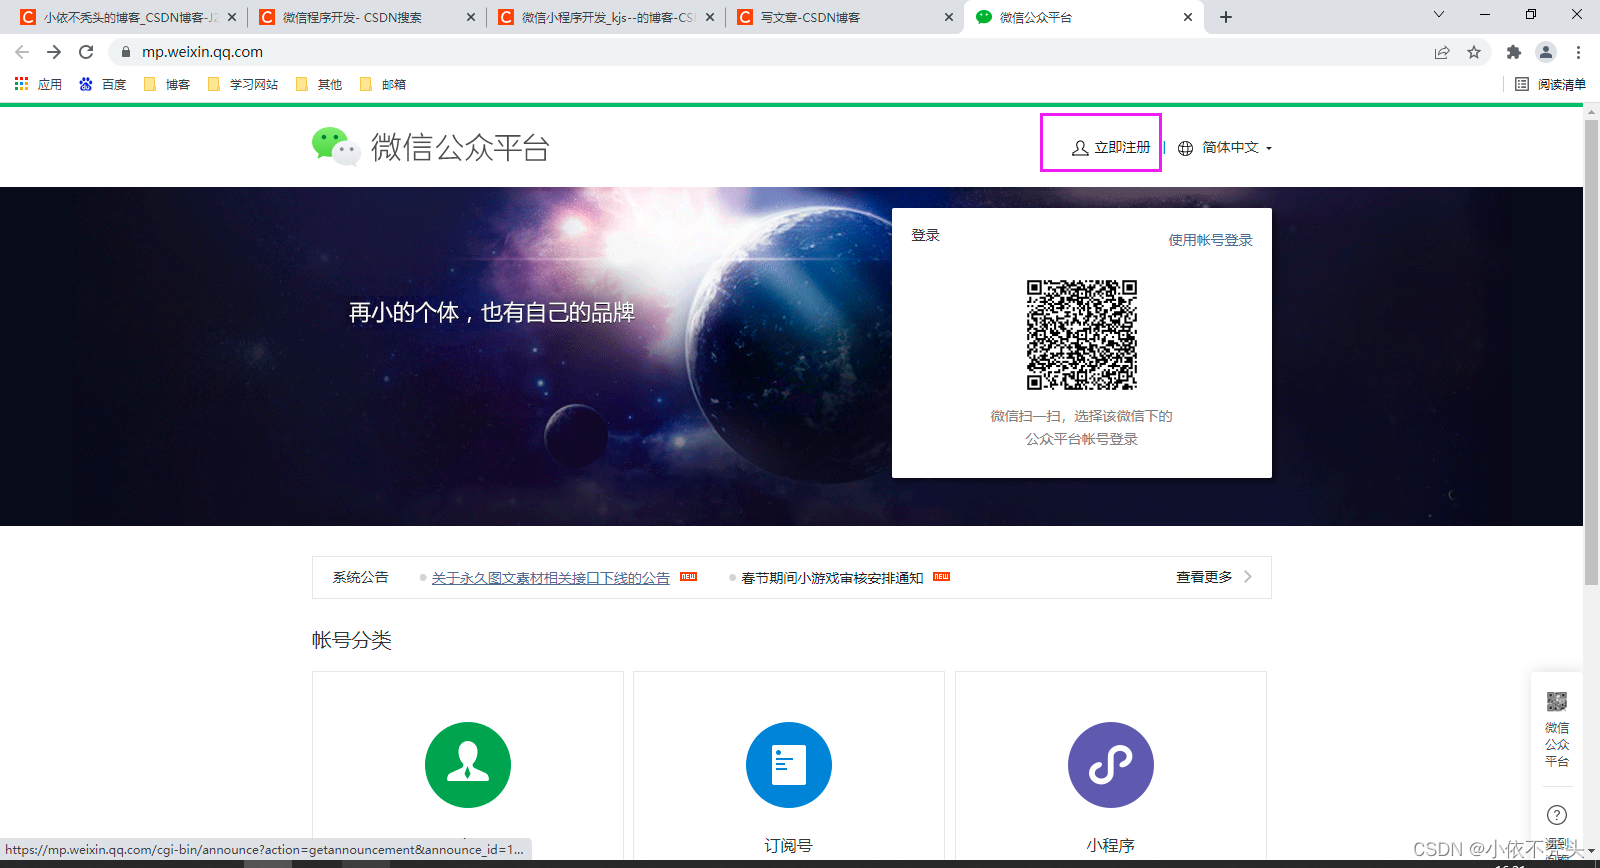This screenshot has height=868, width=1600.
Task: Switch to the 微信小程序开发_kjs tab
Action: coord(605,17)
